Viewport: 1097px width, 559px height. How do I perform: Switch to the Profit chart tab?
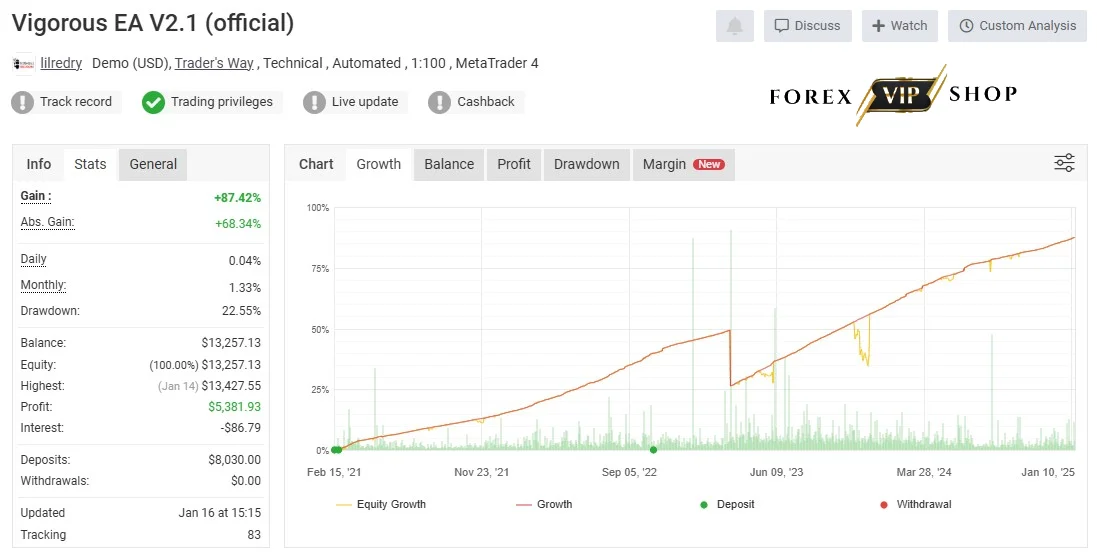tap(514, 164)
